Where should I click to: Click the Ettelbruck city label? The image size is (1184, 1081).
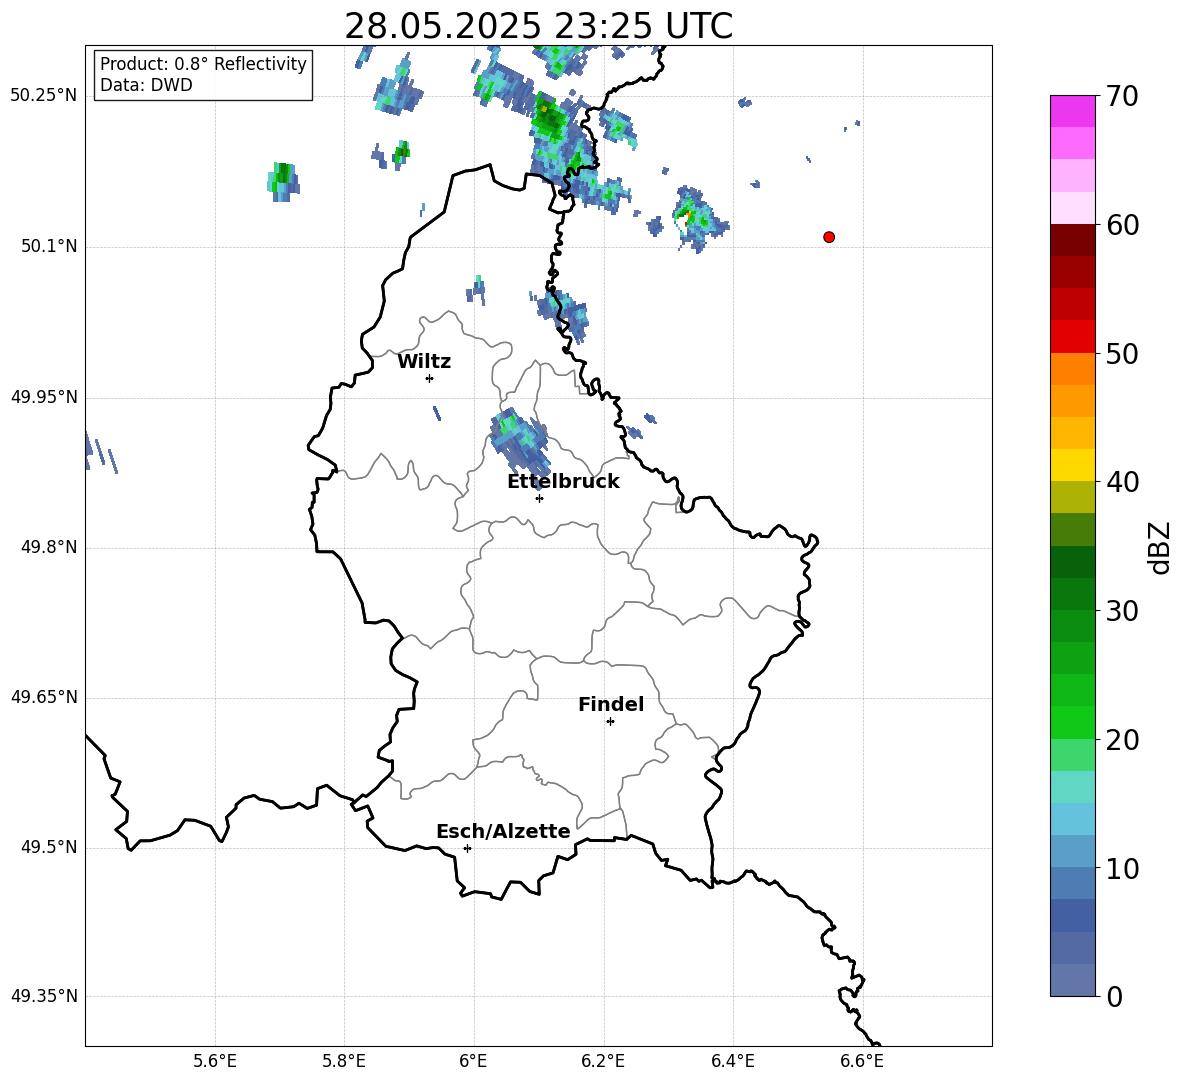[x=563, y=482]
